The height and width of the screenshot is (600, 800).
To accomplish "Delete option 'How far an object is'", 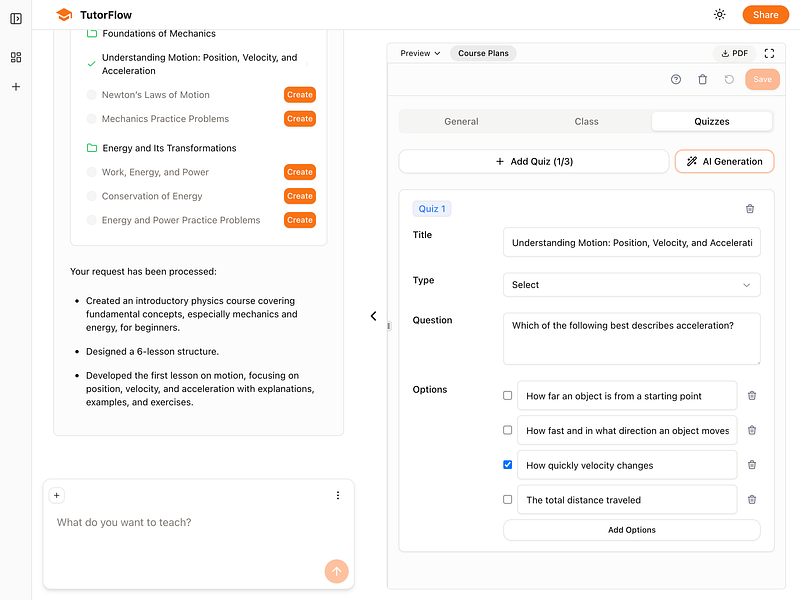I will pos(752,395).
